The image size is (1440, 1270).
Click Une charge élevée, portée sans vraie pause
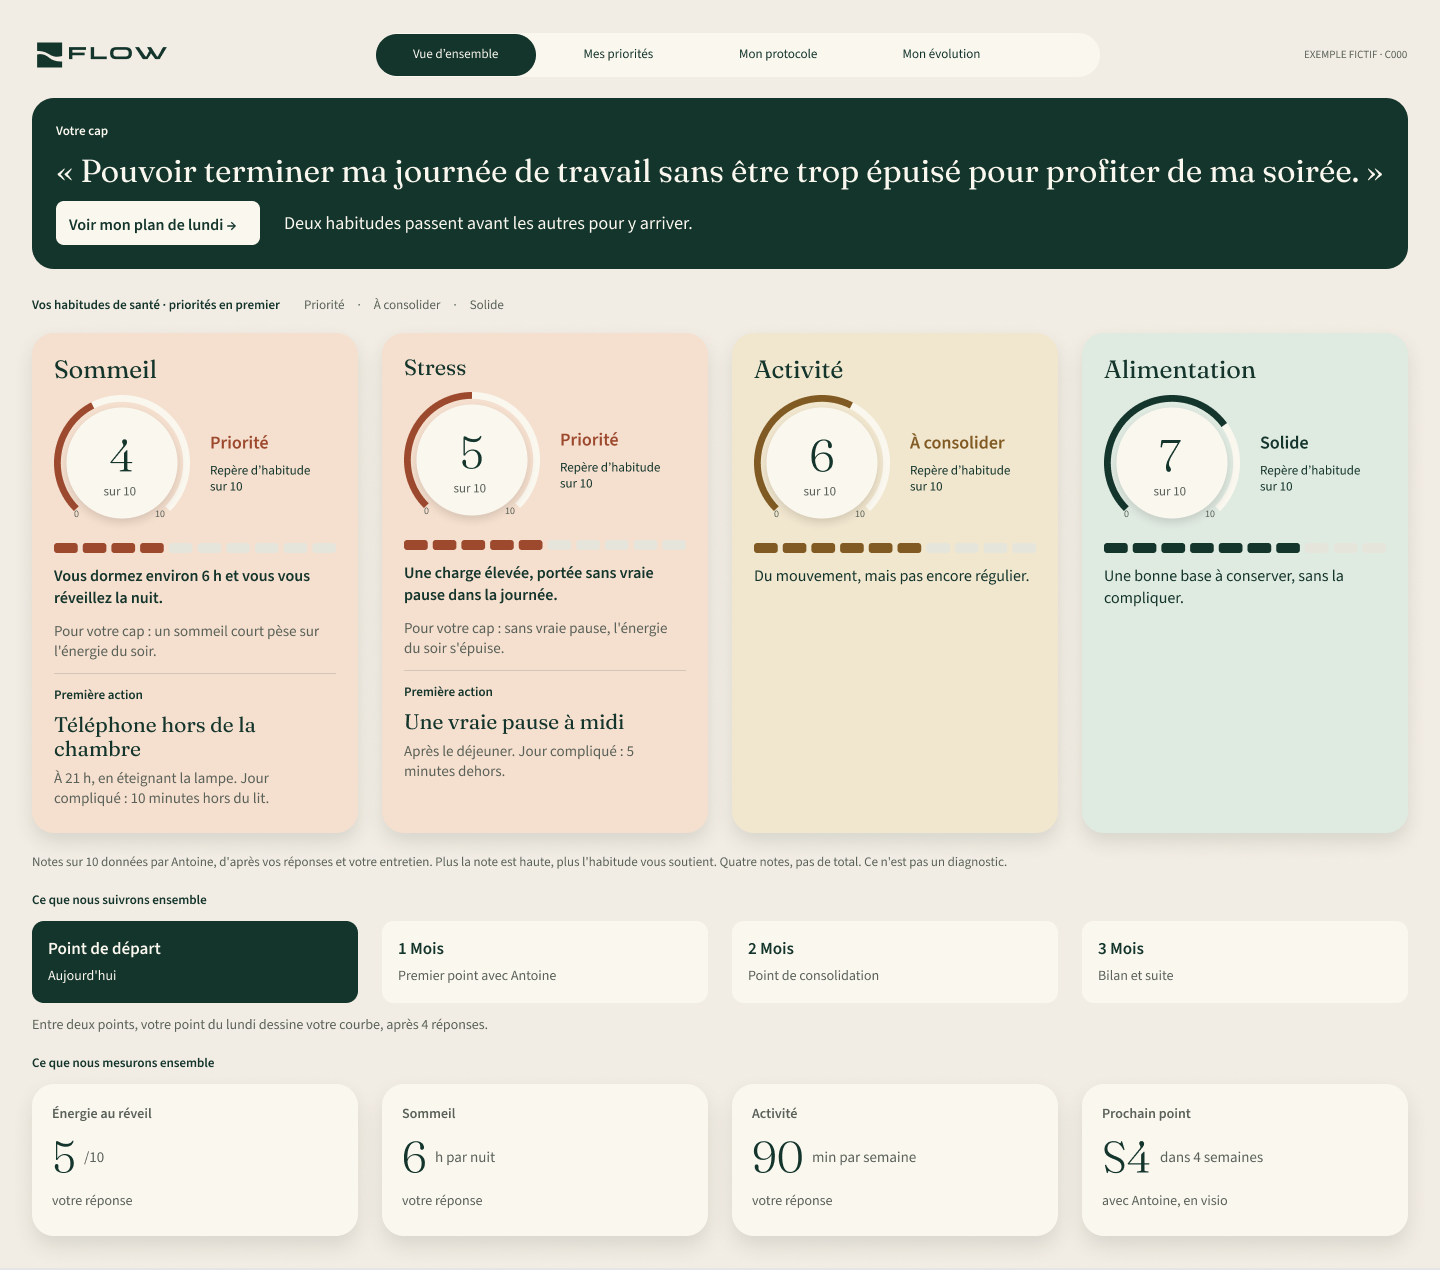529,584
